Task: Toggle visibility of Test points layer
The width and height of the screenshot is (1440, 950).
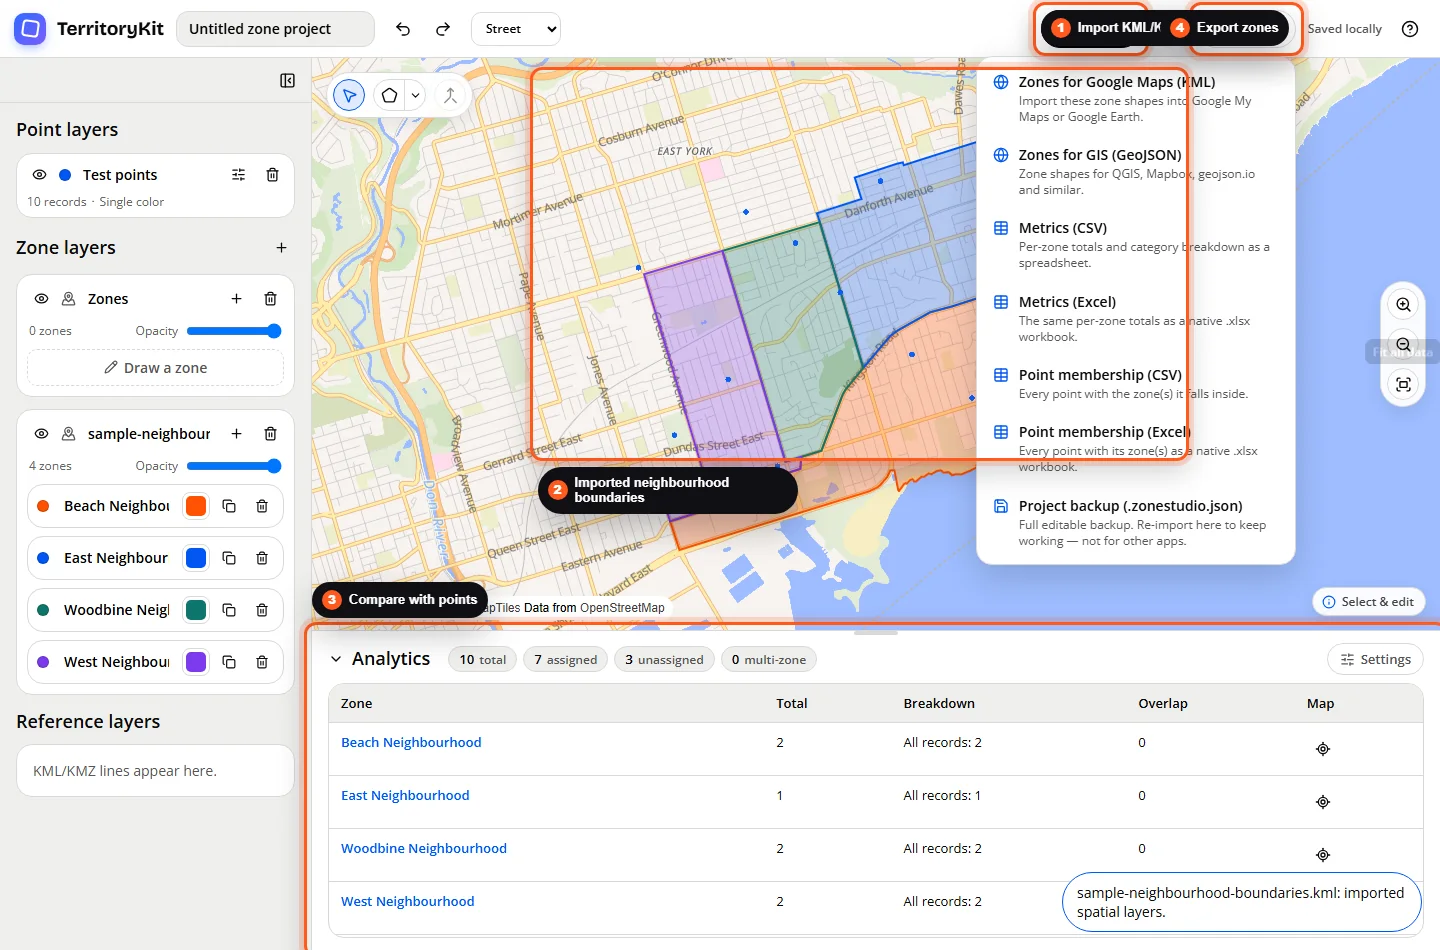Action: click(x=40, y=175)
